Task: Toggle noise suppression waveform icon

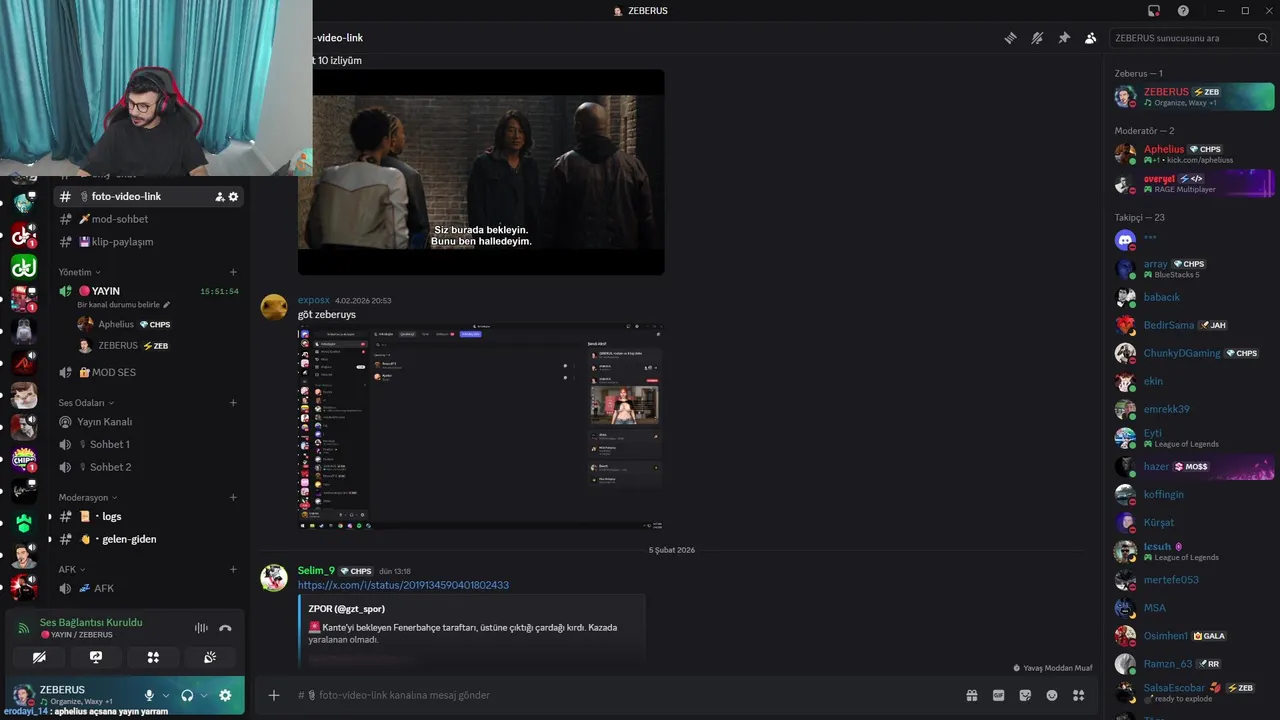Action: click(x=201, y=628)
